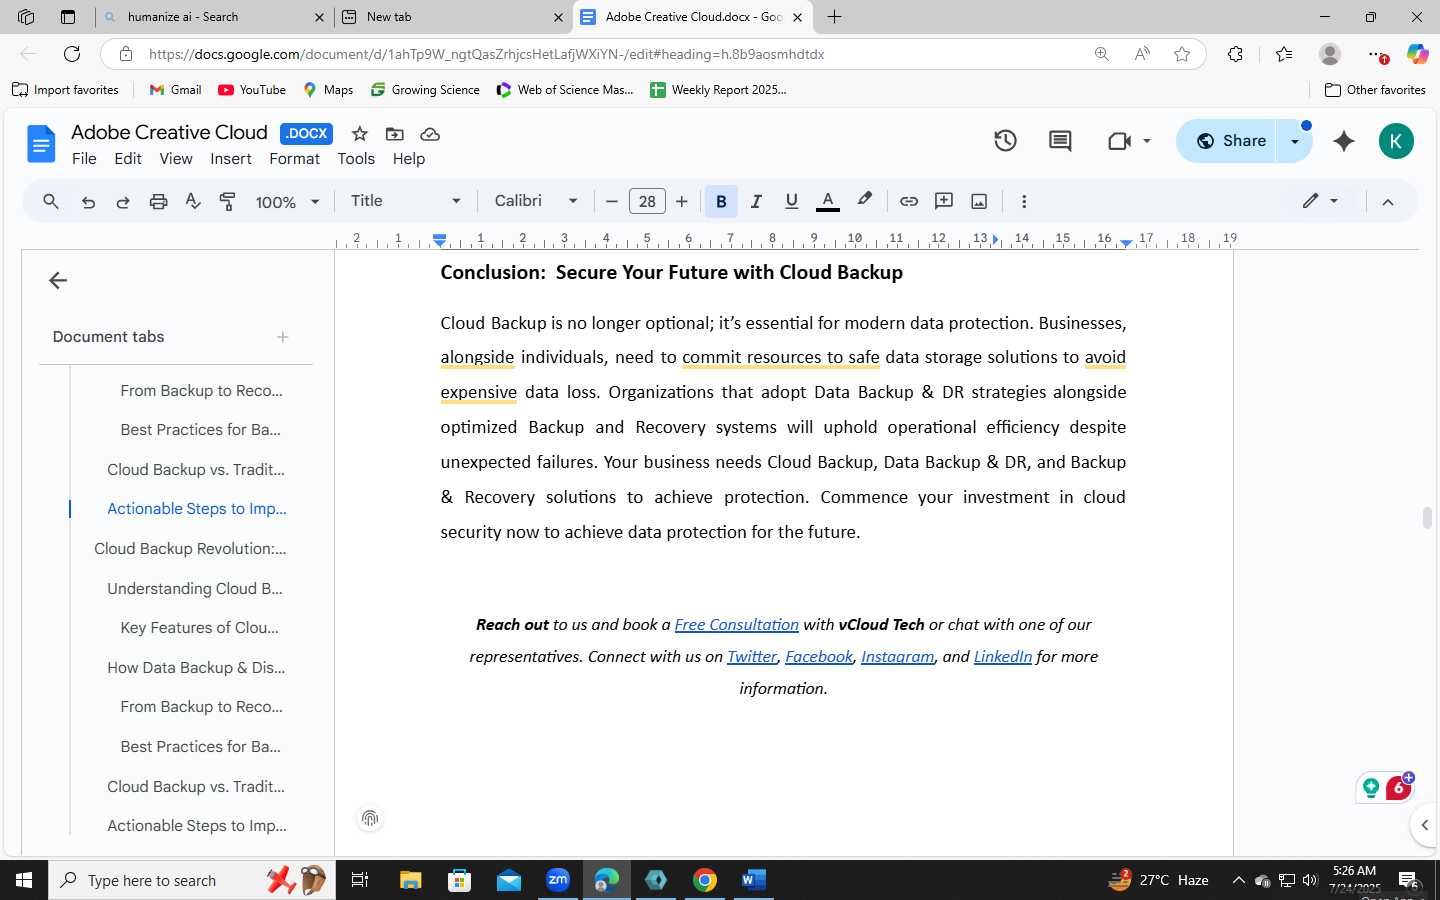Screen dimensions: 1440x900
Task: Open the Facebook link
Action: 819,657
